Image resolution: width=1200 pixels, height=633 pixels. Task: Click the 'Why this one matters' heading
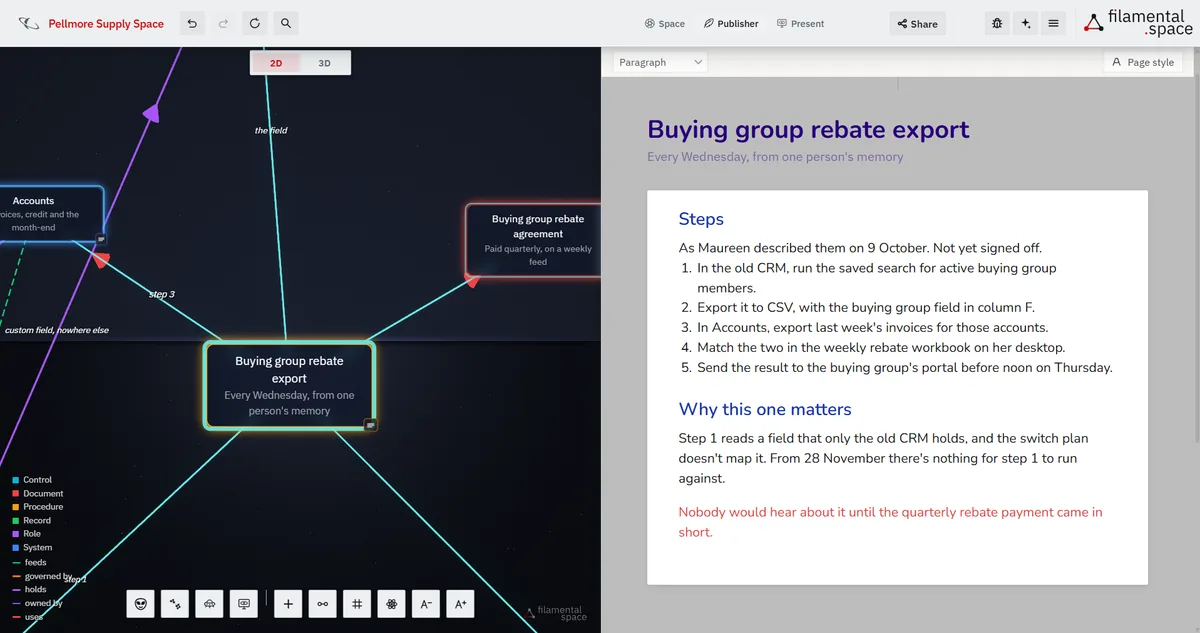pos(765,409)
